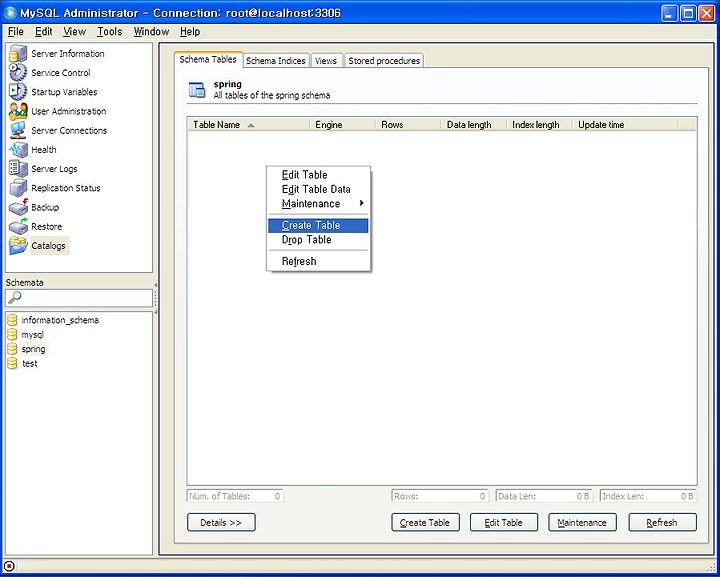
Task: Choose Edit Table from context menu
Action: click(318, 175)
